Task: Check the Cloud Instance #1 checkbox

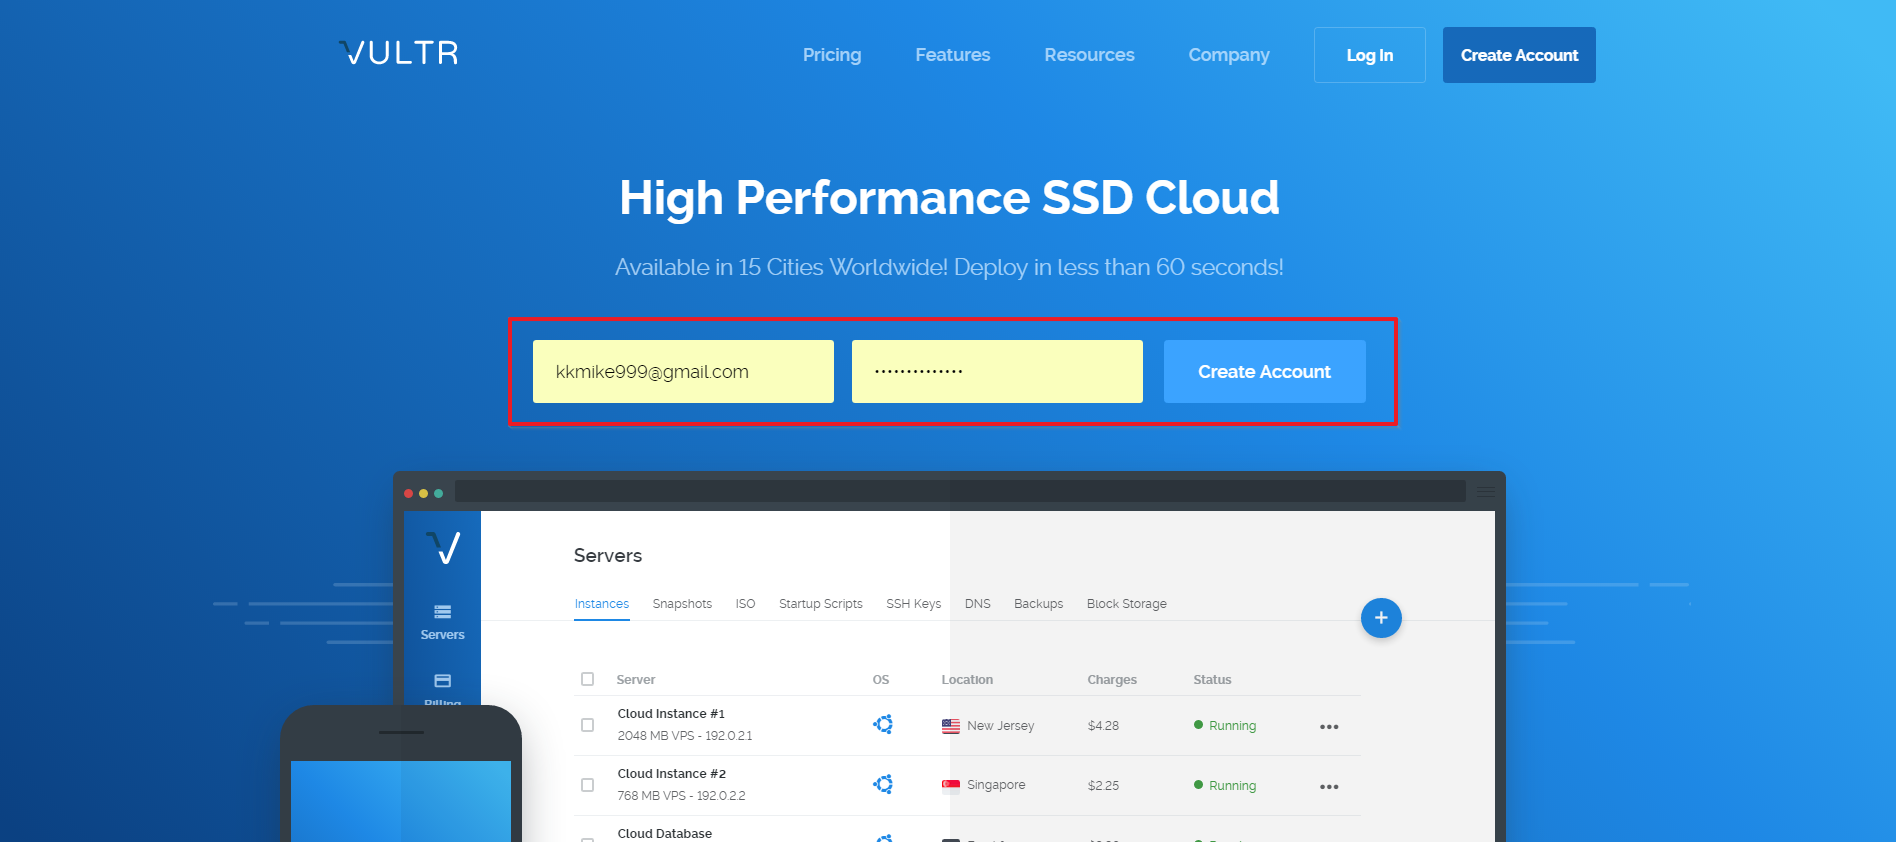Action: click(588, 725)
